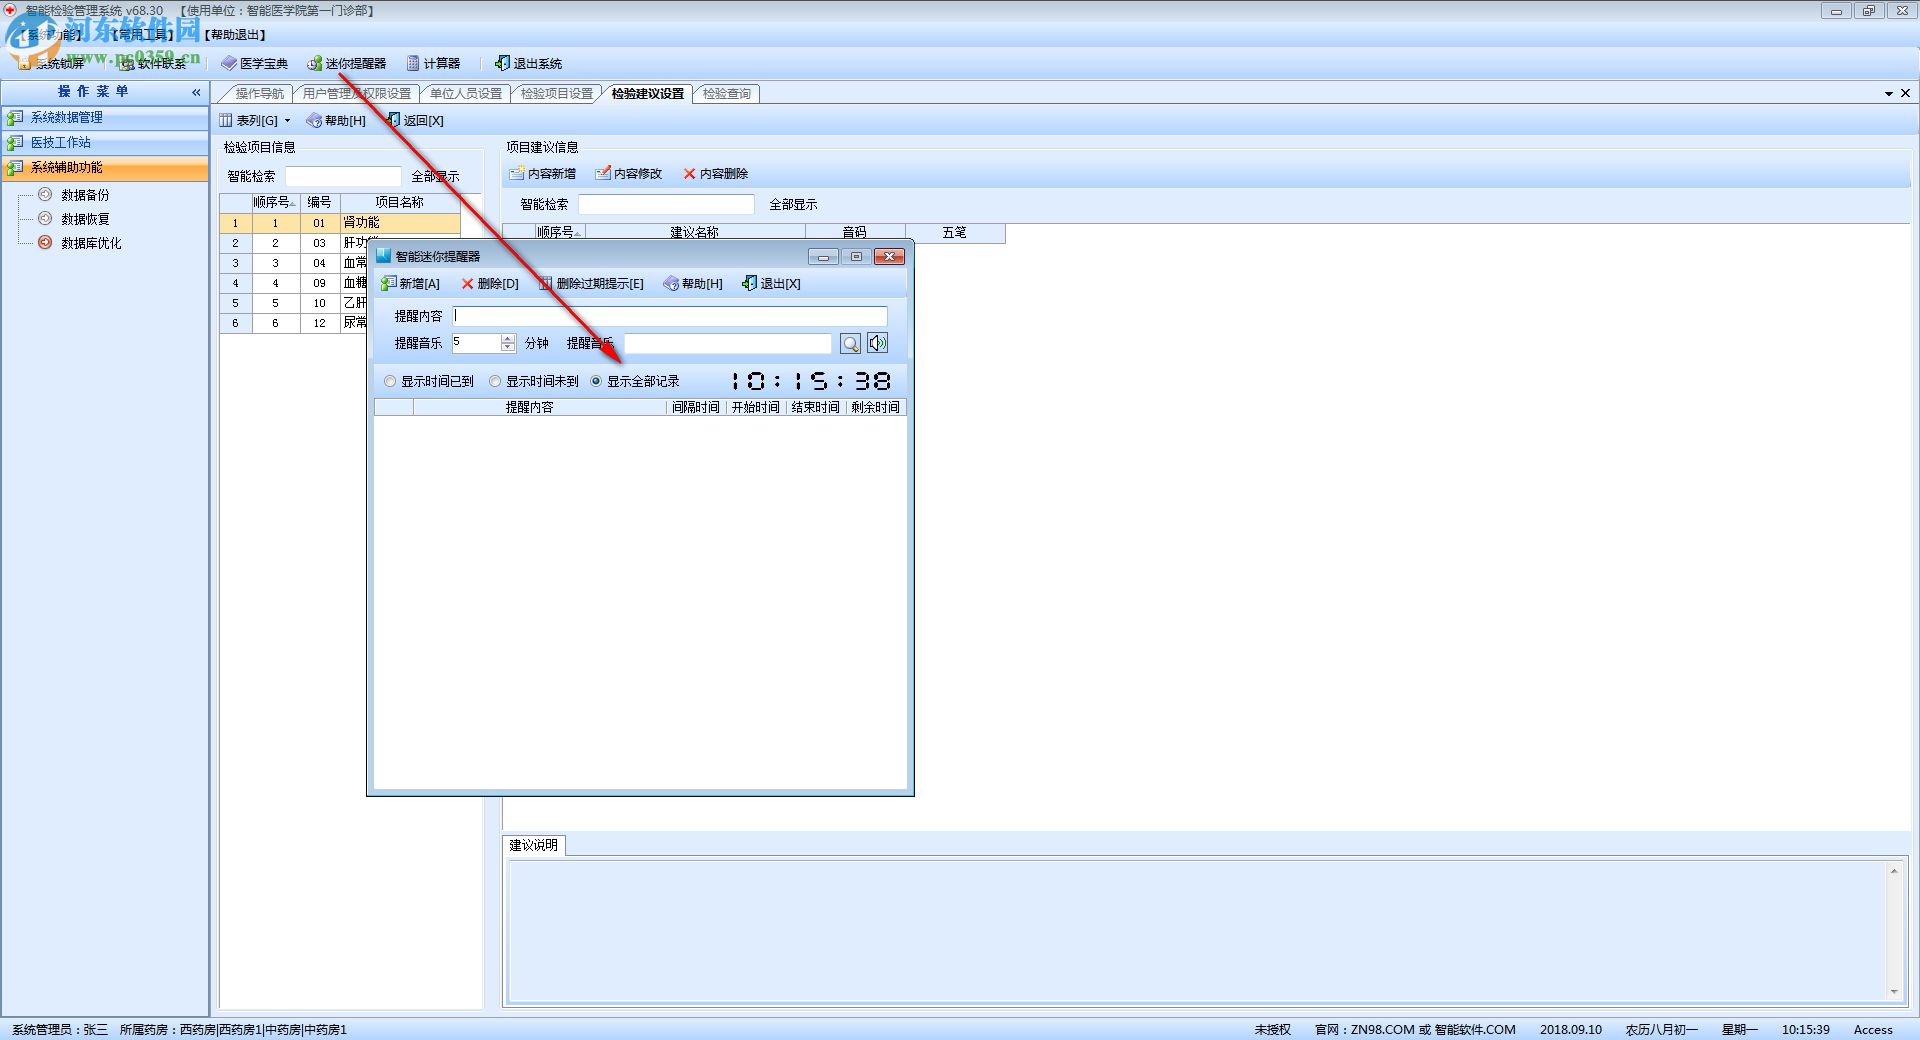Browse for reminder music with magnifier icon
Image resolution: width=1920 pixels, height=1040 pixels.
(850, 344)
